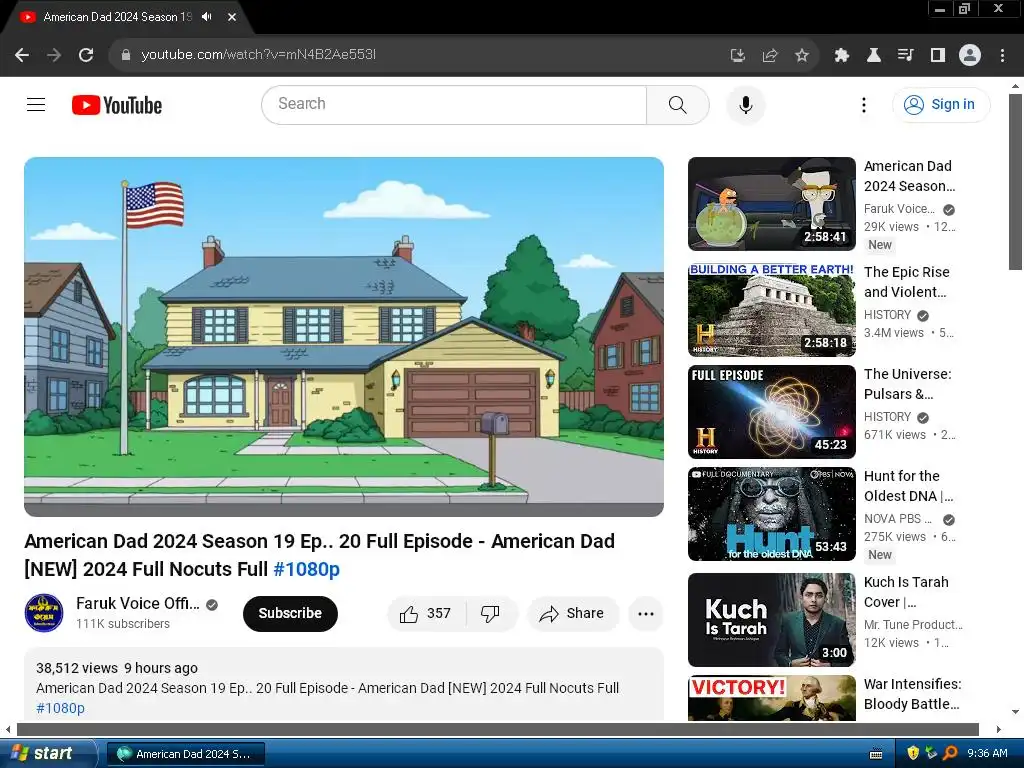Subscribe to Faruk Voice channel

290,613
